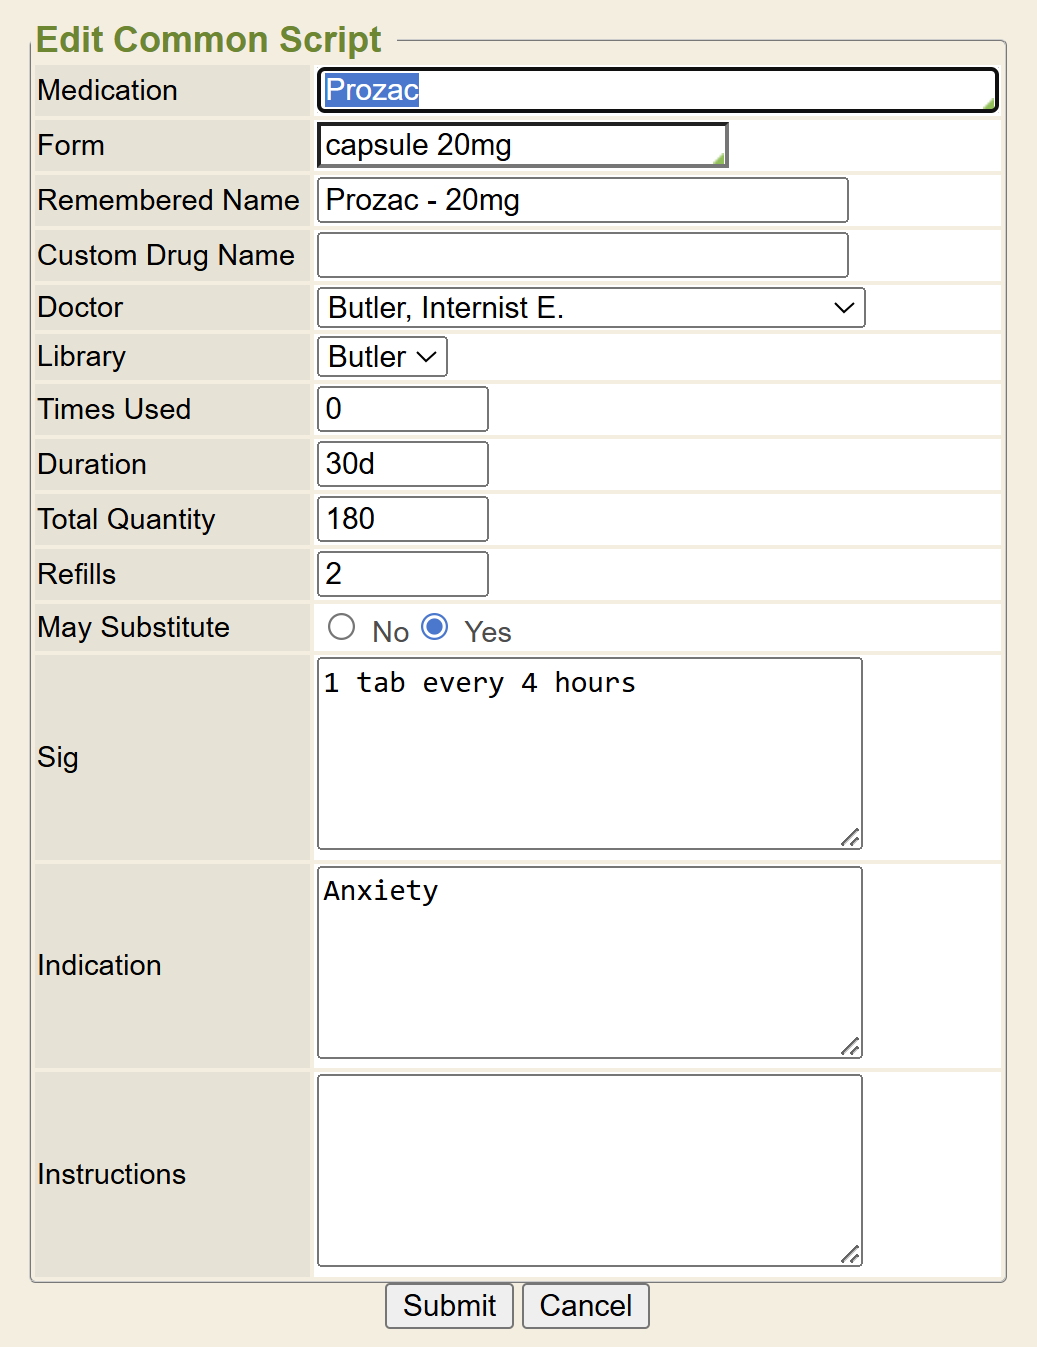
Task: Click the Form field showing capsule 20mg
Action: (521, 145)
